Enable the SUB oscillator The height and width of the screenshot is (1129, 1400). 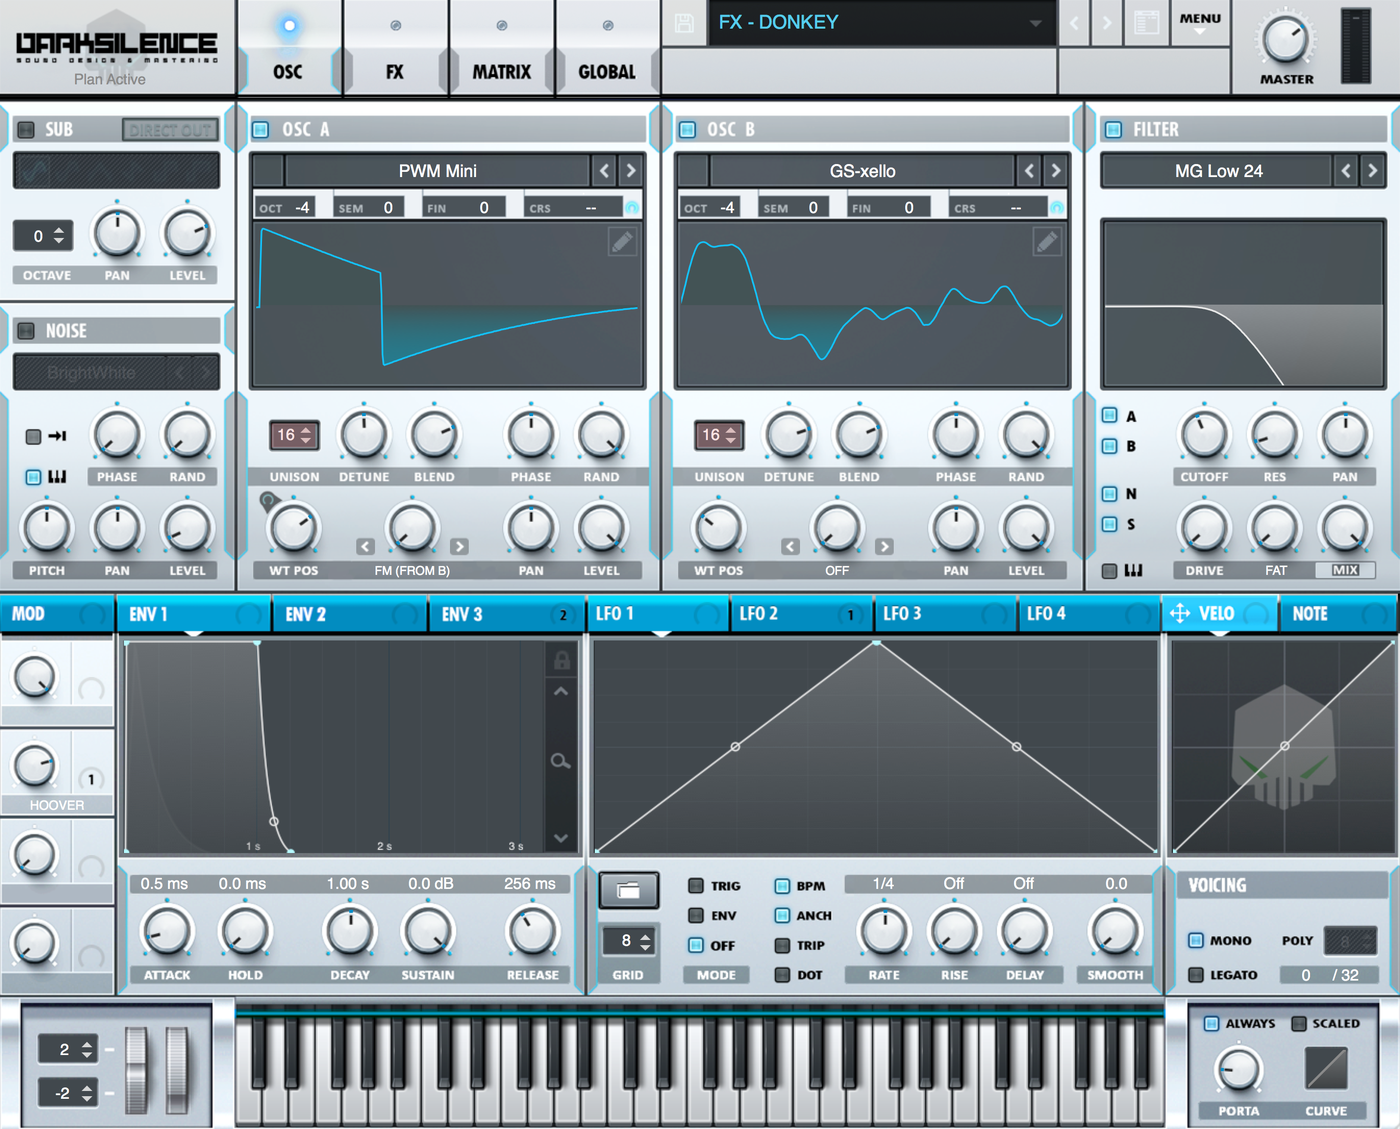(x=26, y=129)
